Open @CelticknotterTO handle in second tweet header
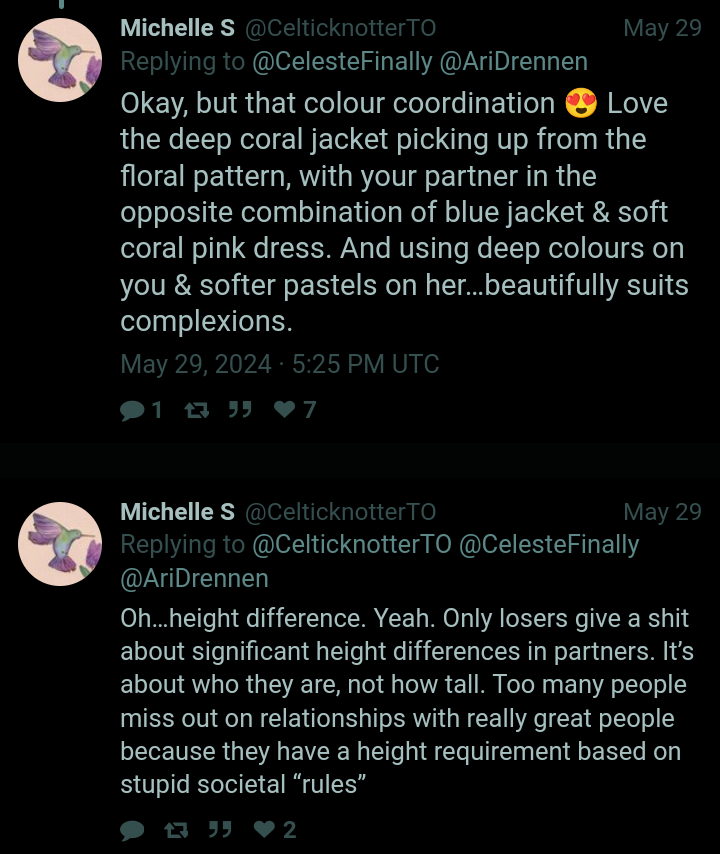 tap(340, 512)
